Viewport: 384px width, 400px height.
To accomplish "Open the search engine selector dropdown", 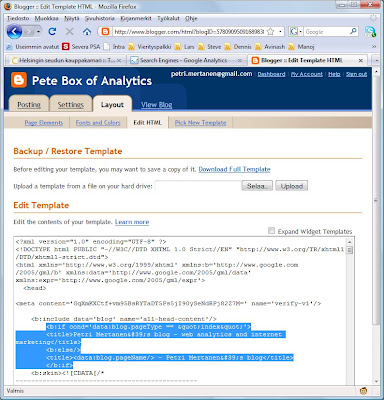I will pos(300,32).
